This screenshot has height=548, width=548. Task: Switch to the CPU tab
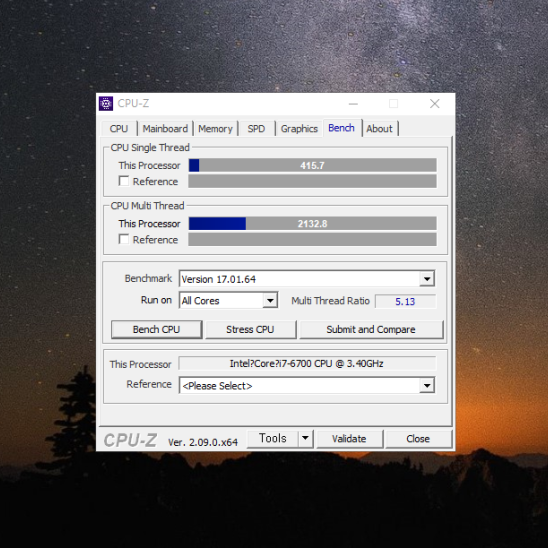click(x=119, y=129)
